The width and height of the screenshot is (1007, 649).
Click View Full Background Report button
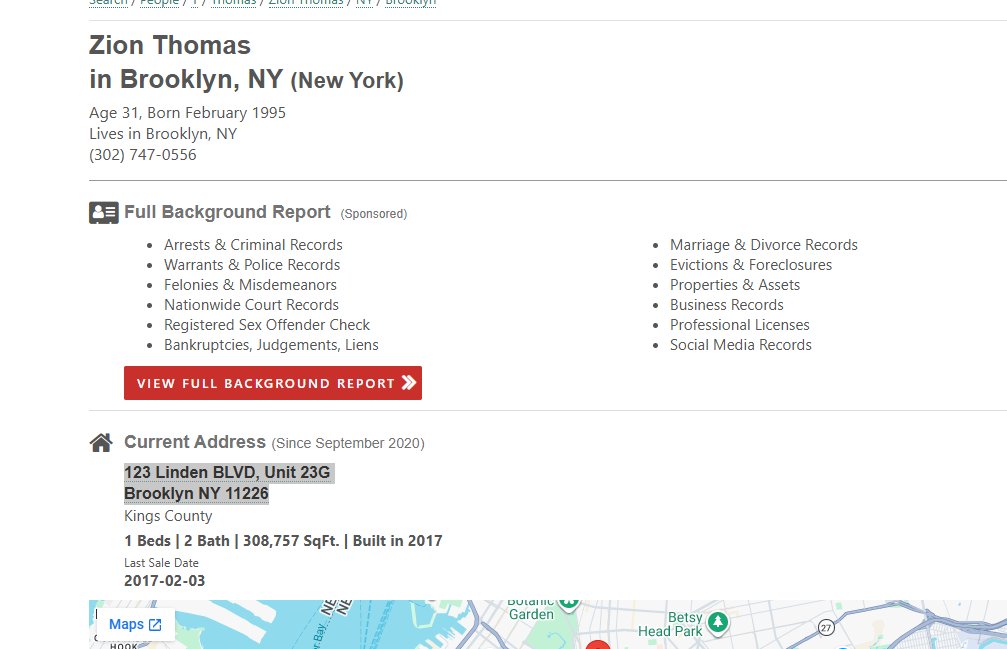(x=273, y=383)
